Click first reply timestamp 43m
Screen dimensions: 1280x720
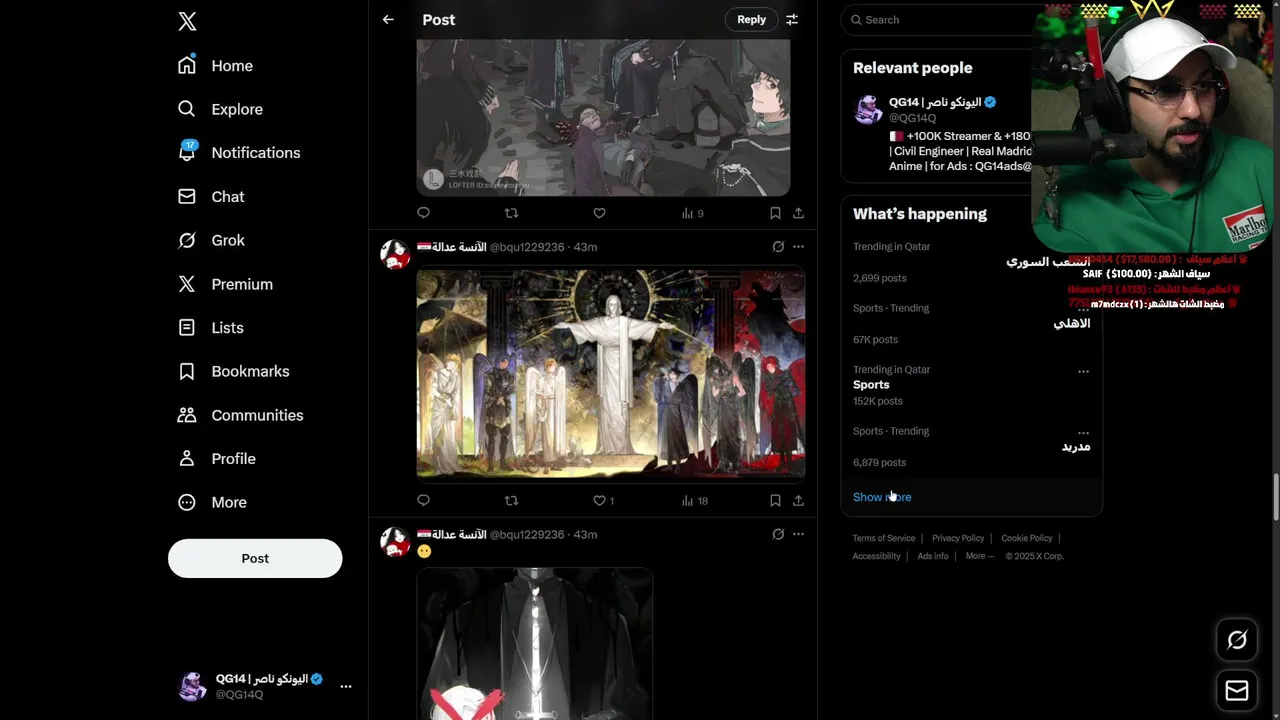(x=585, y=247)
